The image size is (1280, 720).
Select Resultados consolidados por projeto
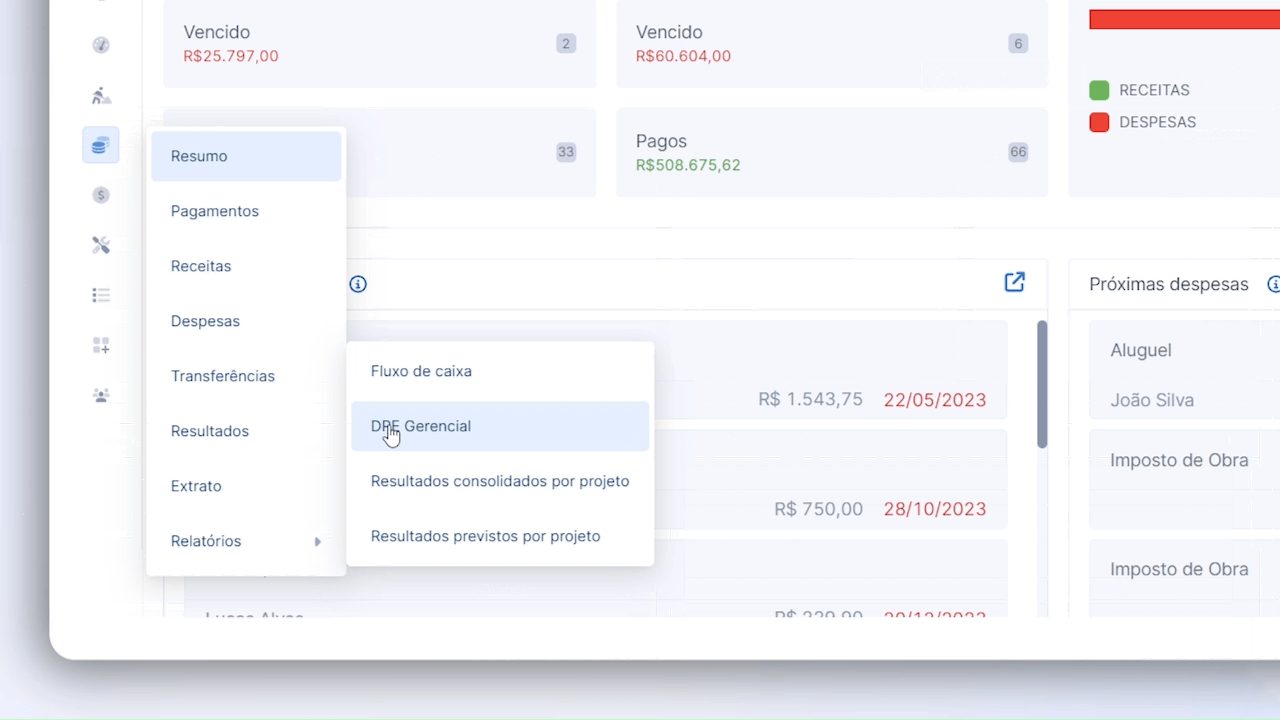tap(500, 481)
